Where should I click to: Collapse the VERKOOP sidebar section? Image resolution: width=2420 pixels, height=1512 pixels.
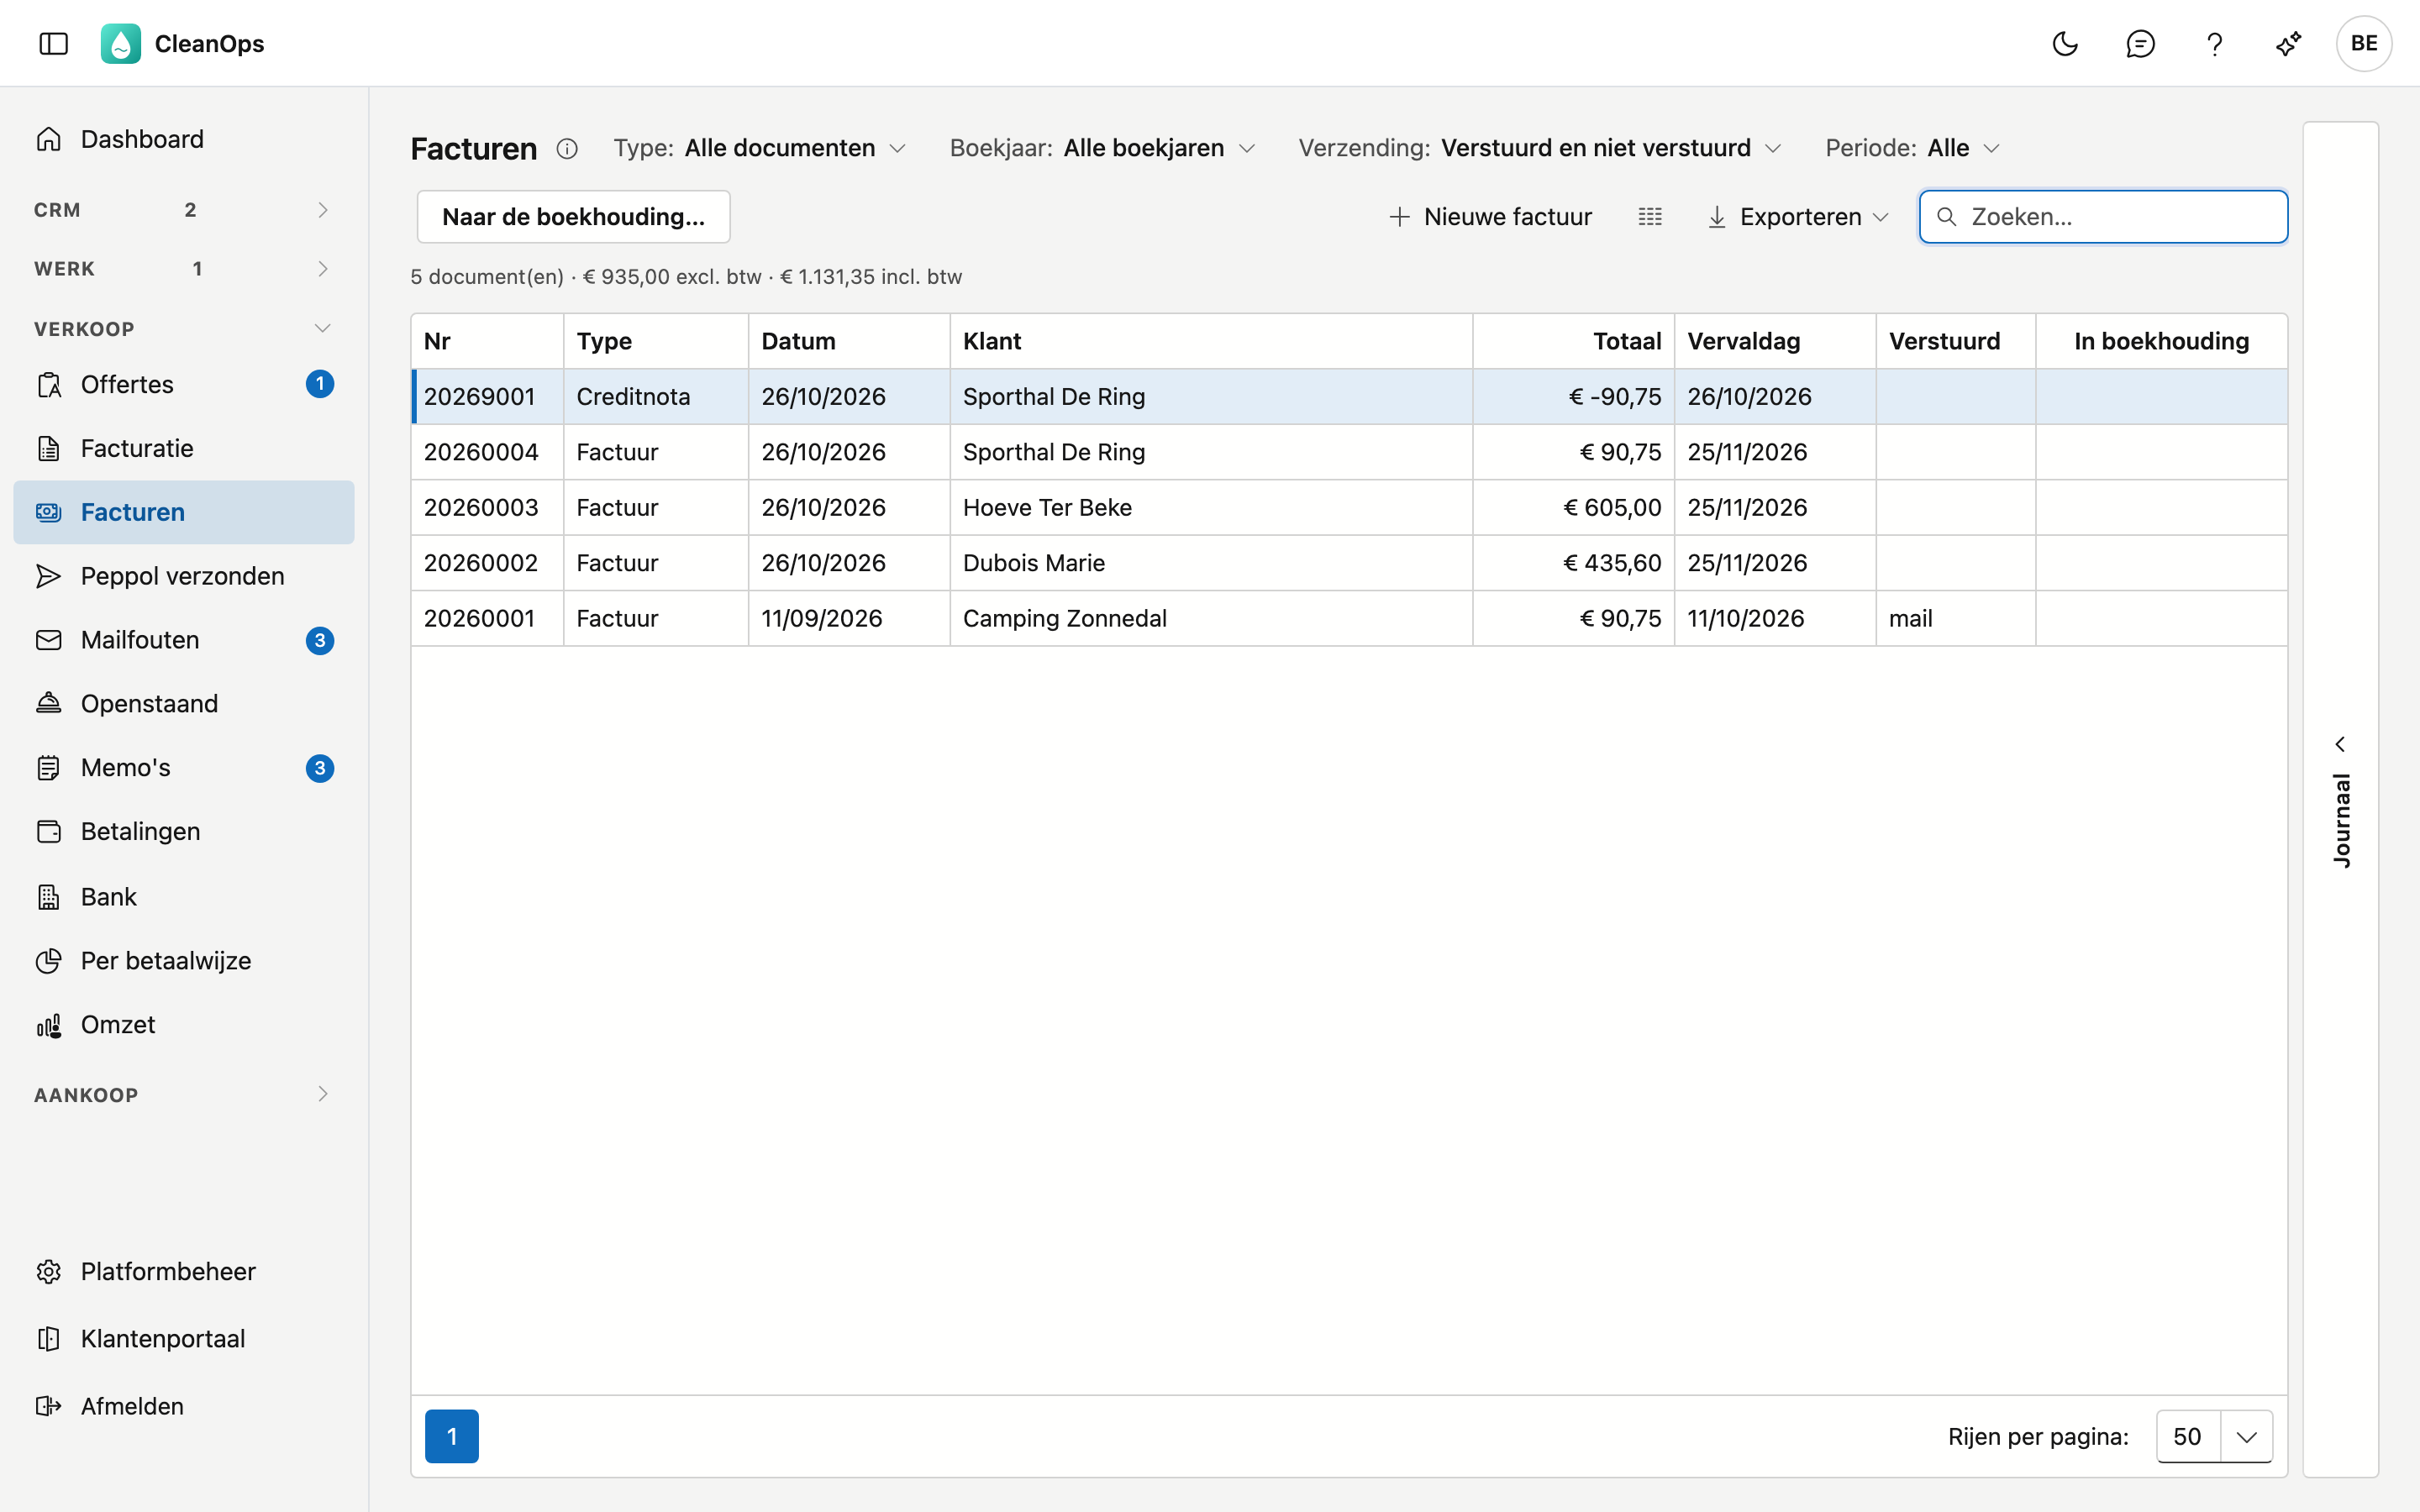click(184, 328)
